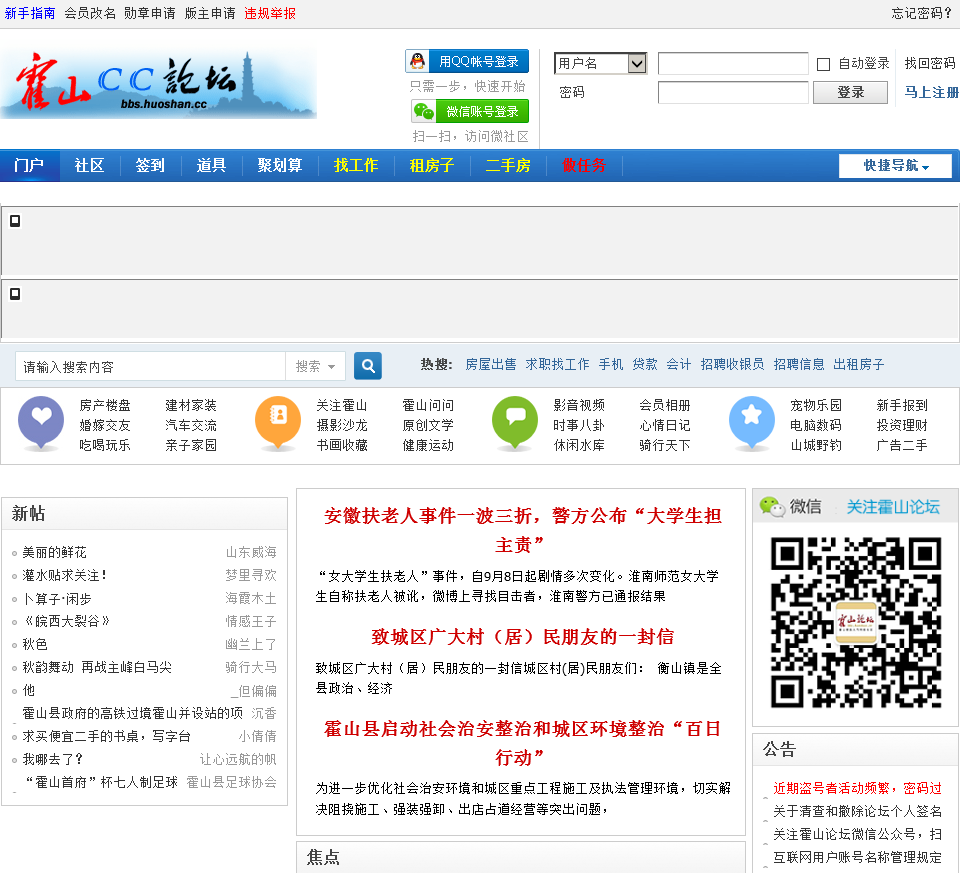Open the 二手房 navigation tab
This screenshot has width=960, height=873.
(x=508, y=165)
